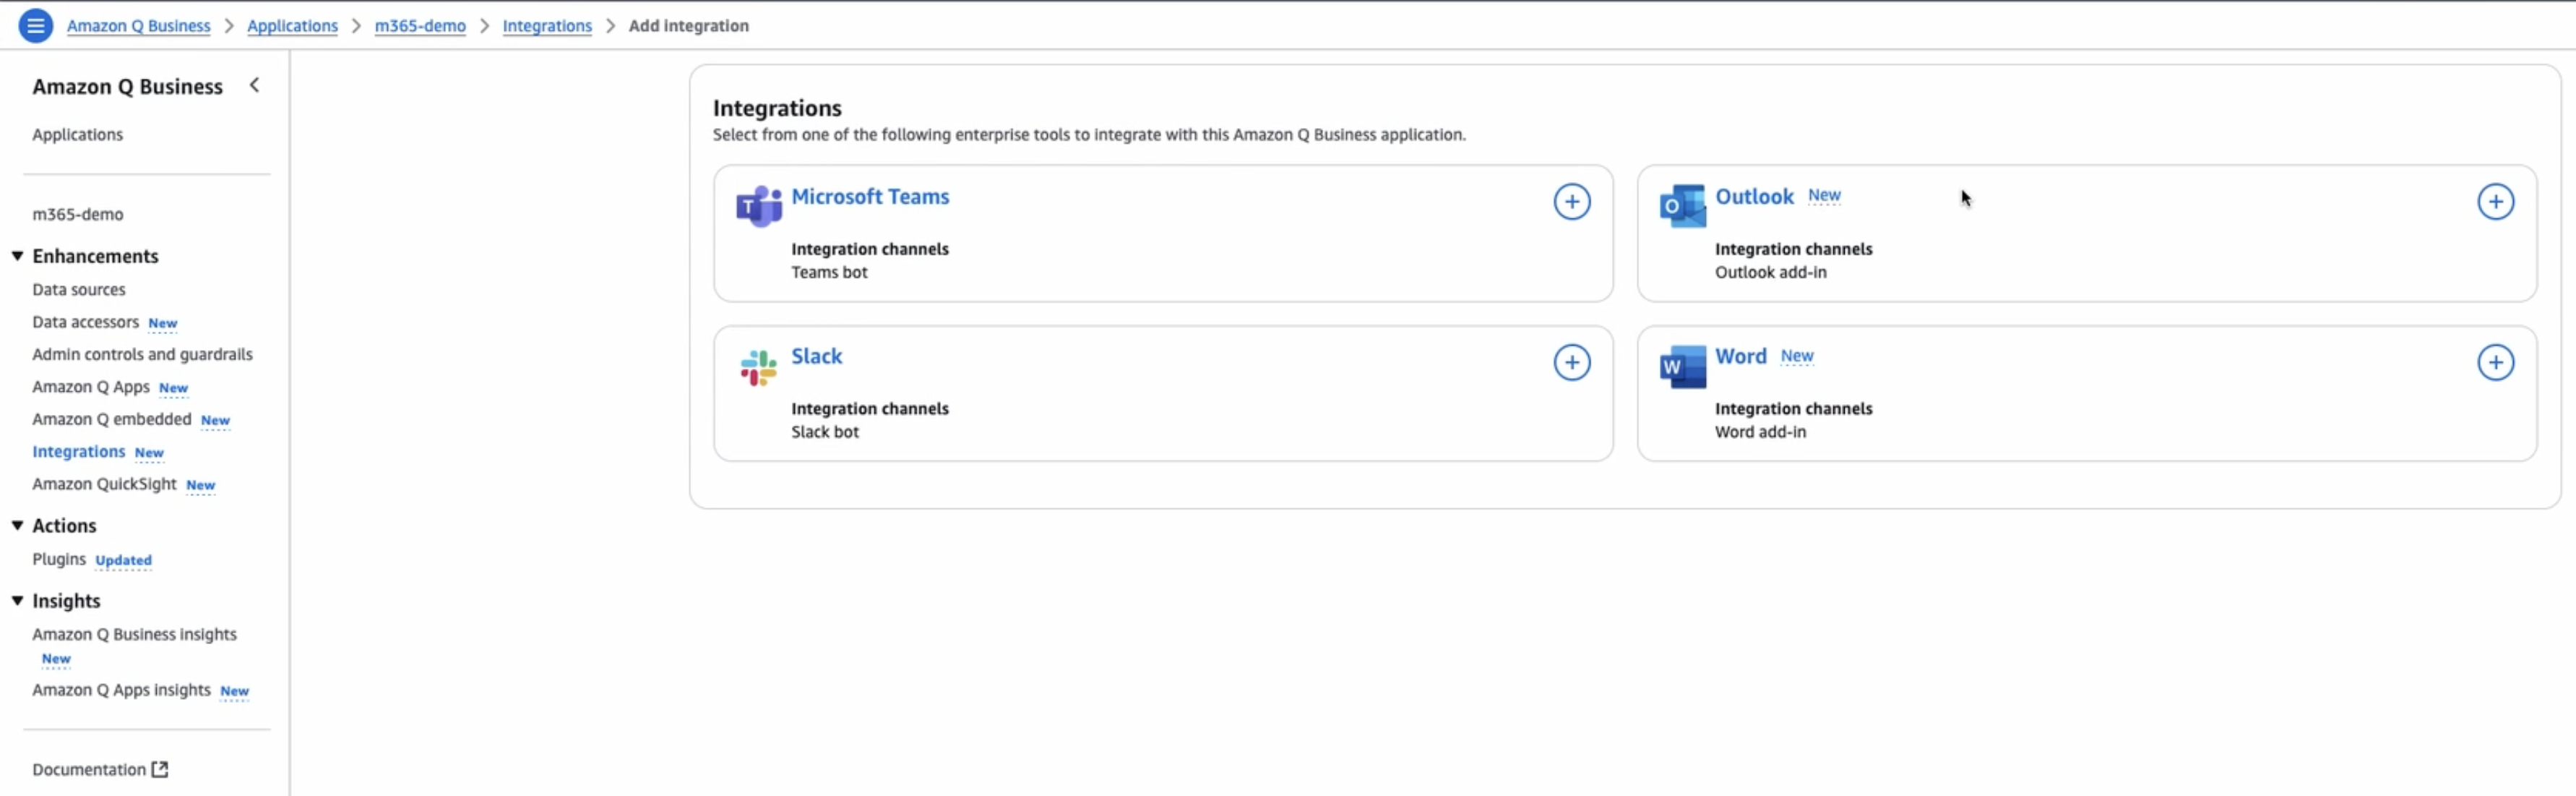Click the Outlook logo icon
This screenshot has height=796, width=2576.
coord(1682,206)
